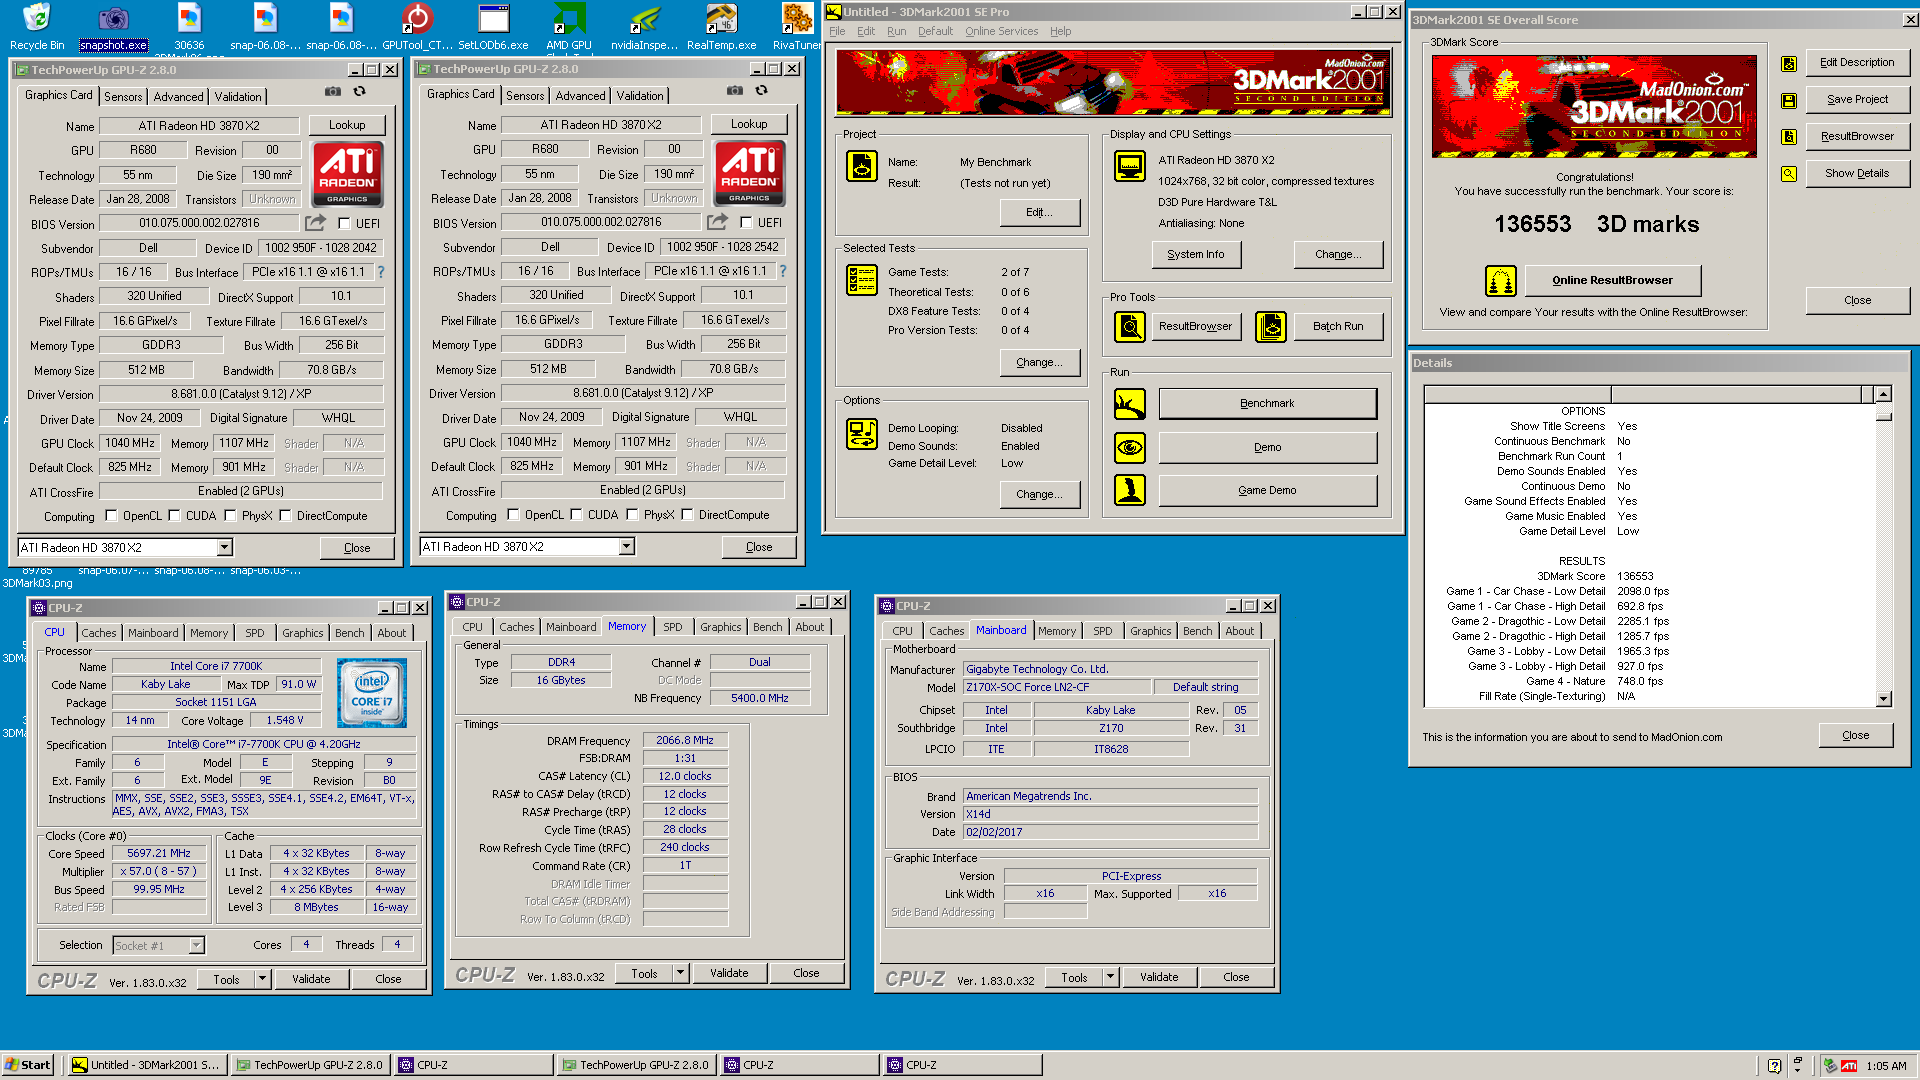1920x1080 pixels.
Task: Open Online Services menu in 3DMark2001
Action: [1001, 31]
